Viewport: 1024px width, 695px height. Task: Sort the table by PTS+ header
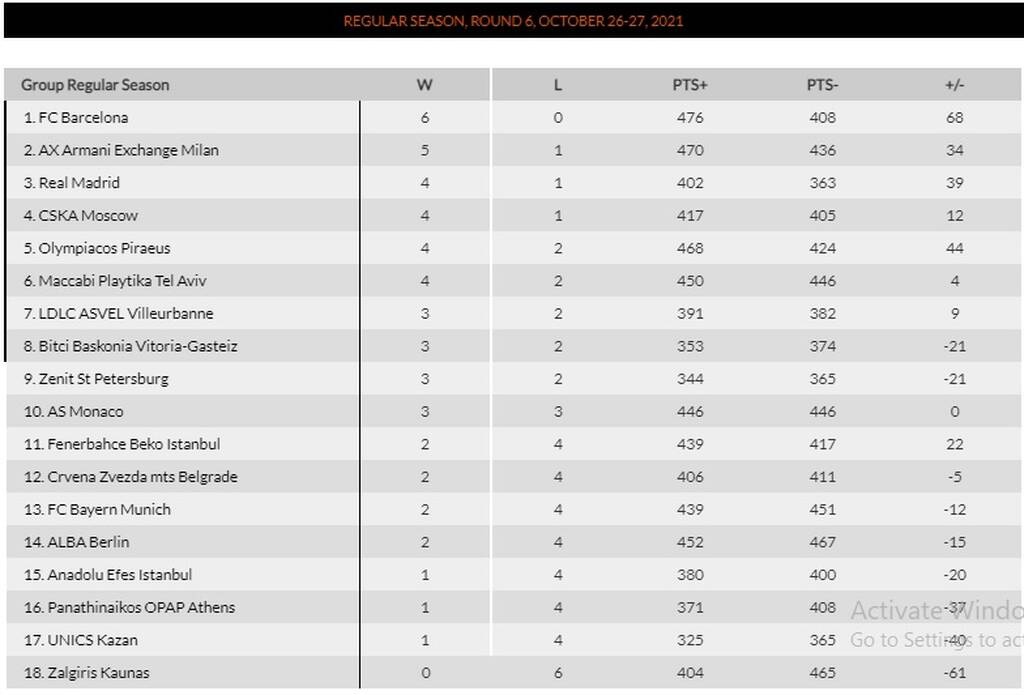coord(690,85)
